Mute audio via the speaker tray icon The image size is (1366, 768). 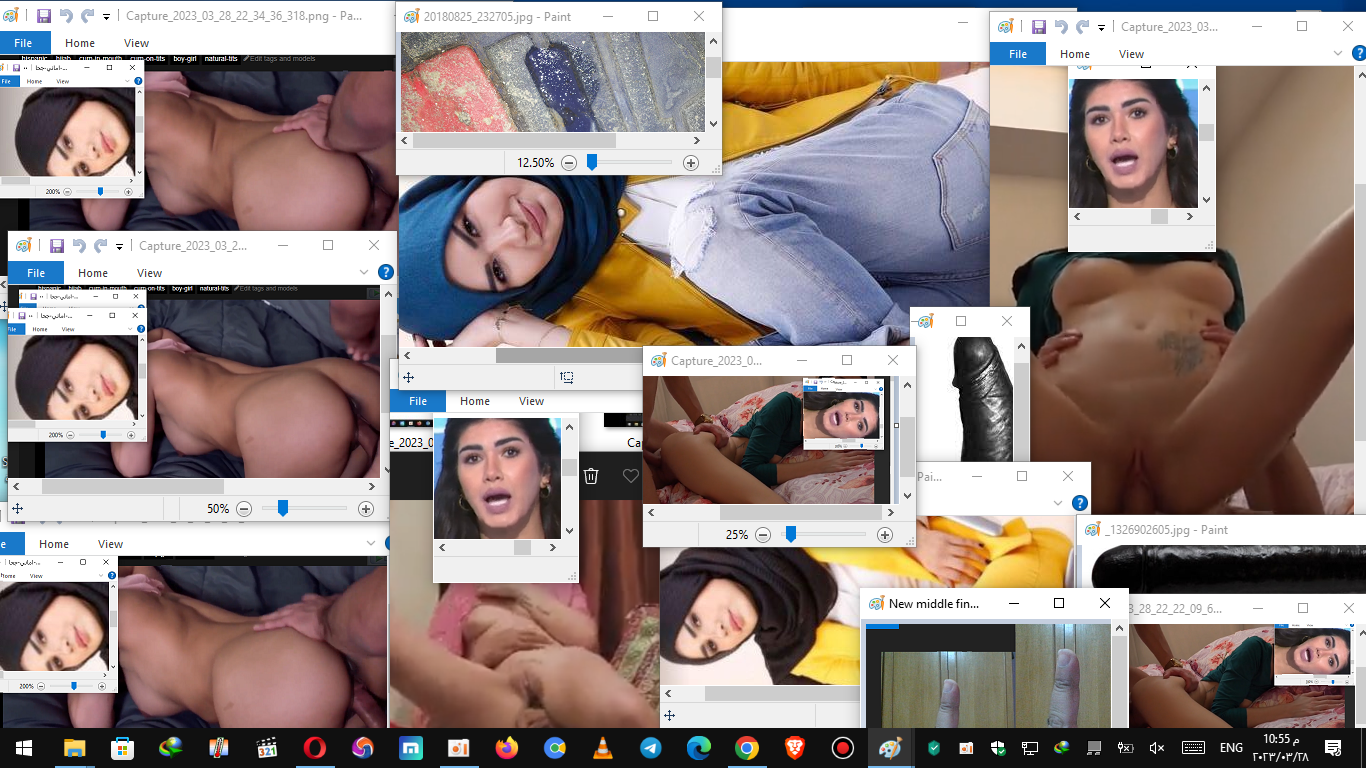pyautogui.click(x=1156, y=747)
